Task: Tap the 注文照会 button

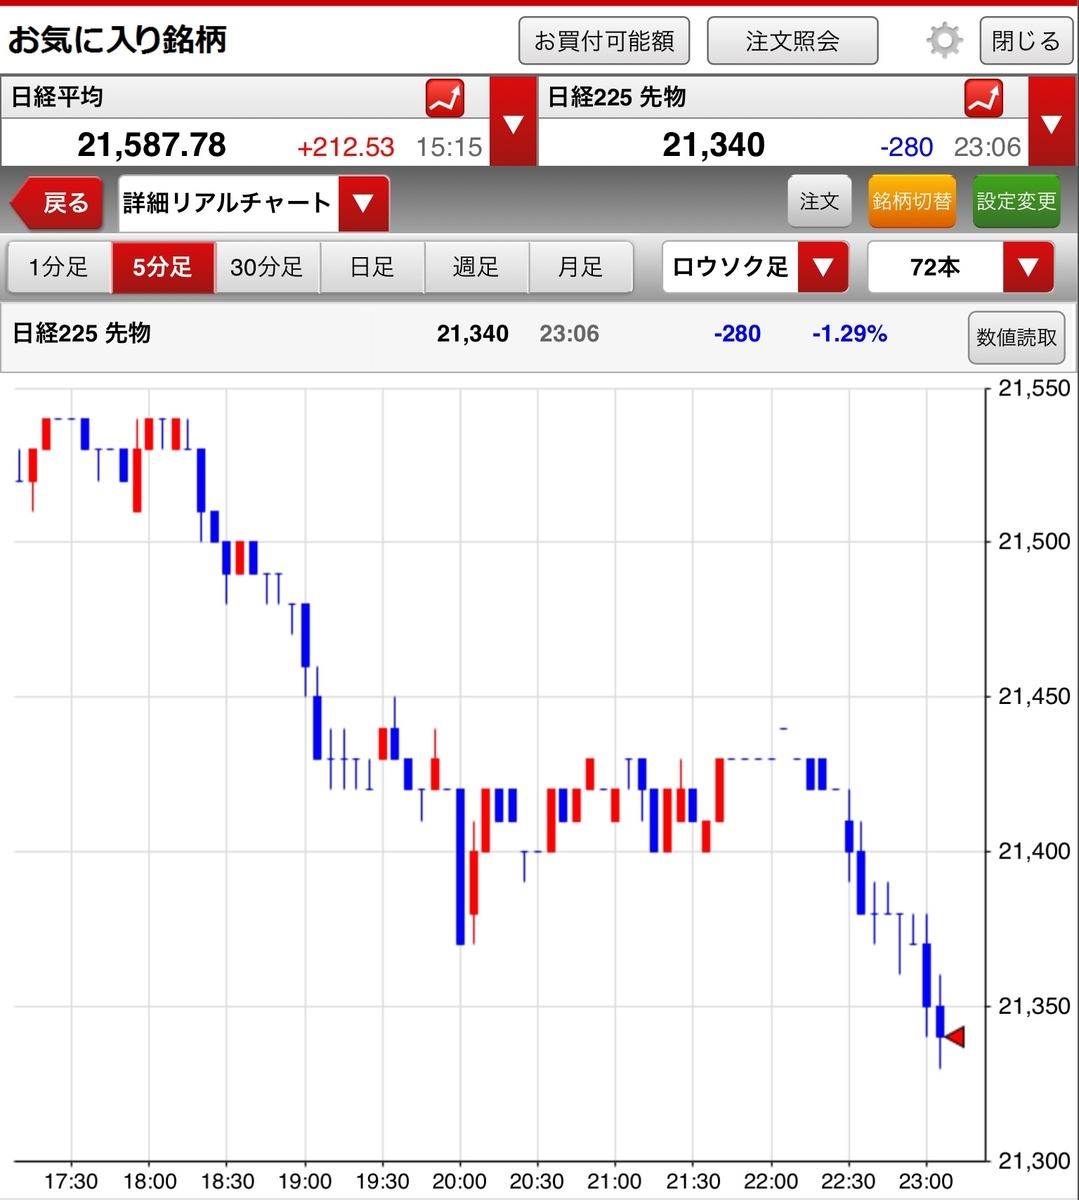Action: 792,41
